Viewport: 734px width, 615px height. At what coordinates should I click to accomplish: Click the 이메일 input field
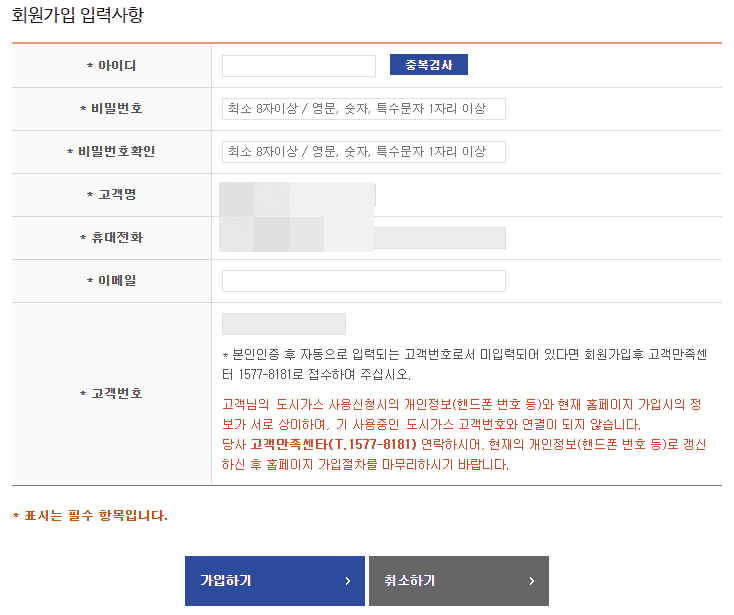364,281
